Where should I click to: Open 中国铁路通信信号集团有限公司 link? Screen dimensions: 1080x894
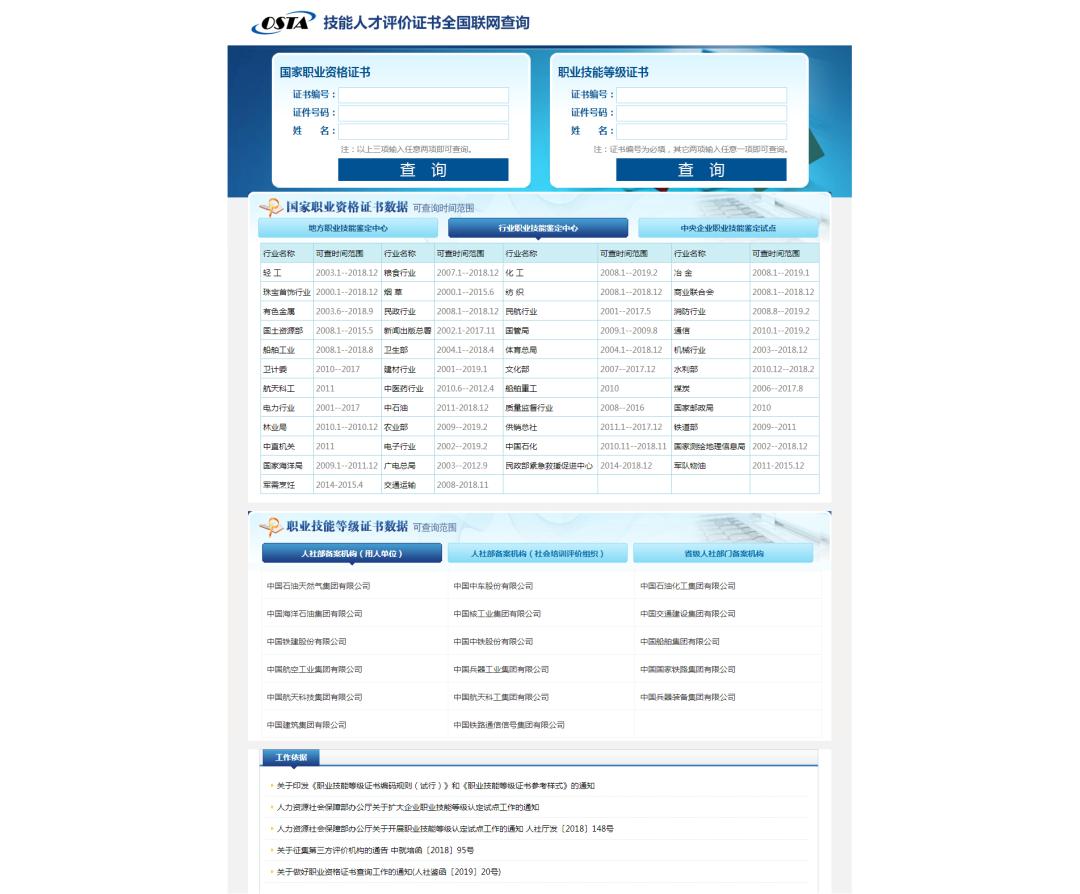pyautogui.click(x=509, y=725)
